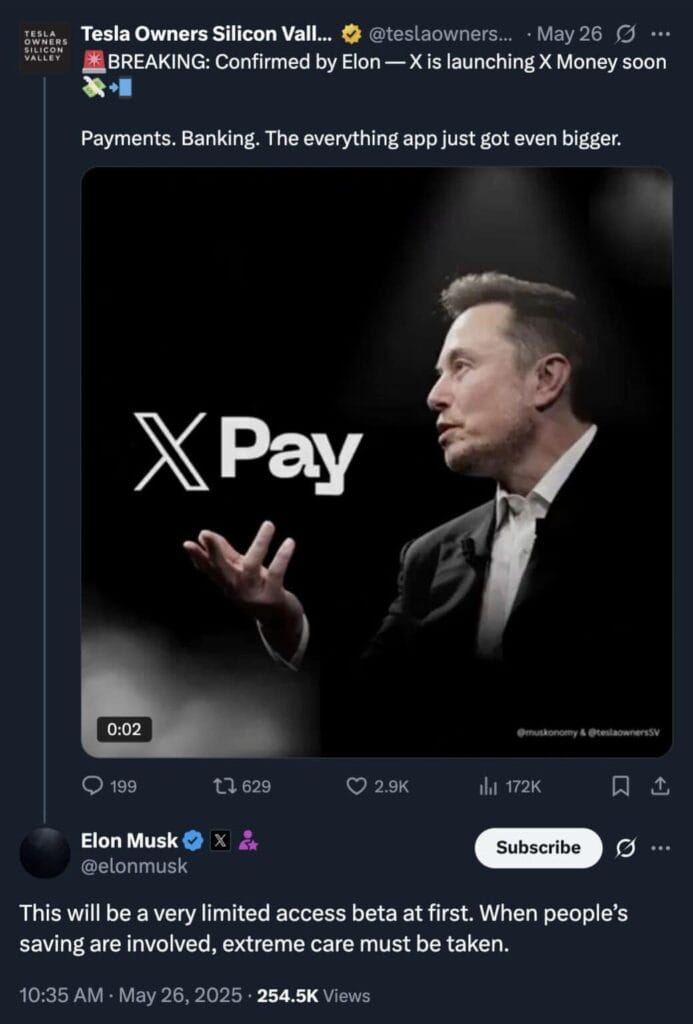Click Elon Musk's blue verified badge

coord(195,841)
